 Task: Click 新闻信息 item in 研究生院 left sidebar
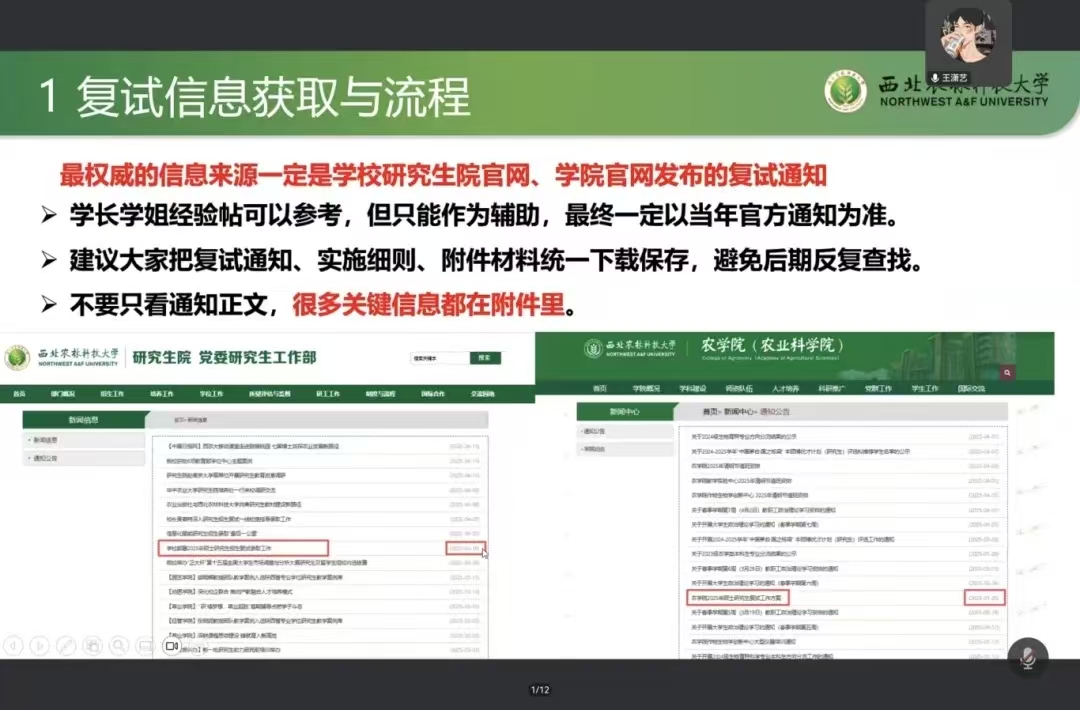coord(47,440)
